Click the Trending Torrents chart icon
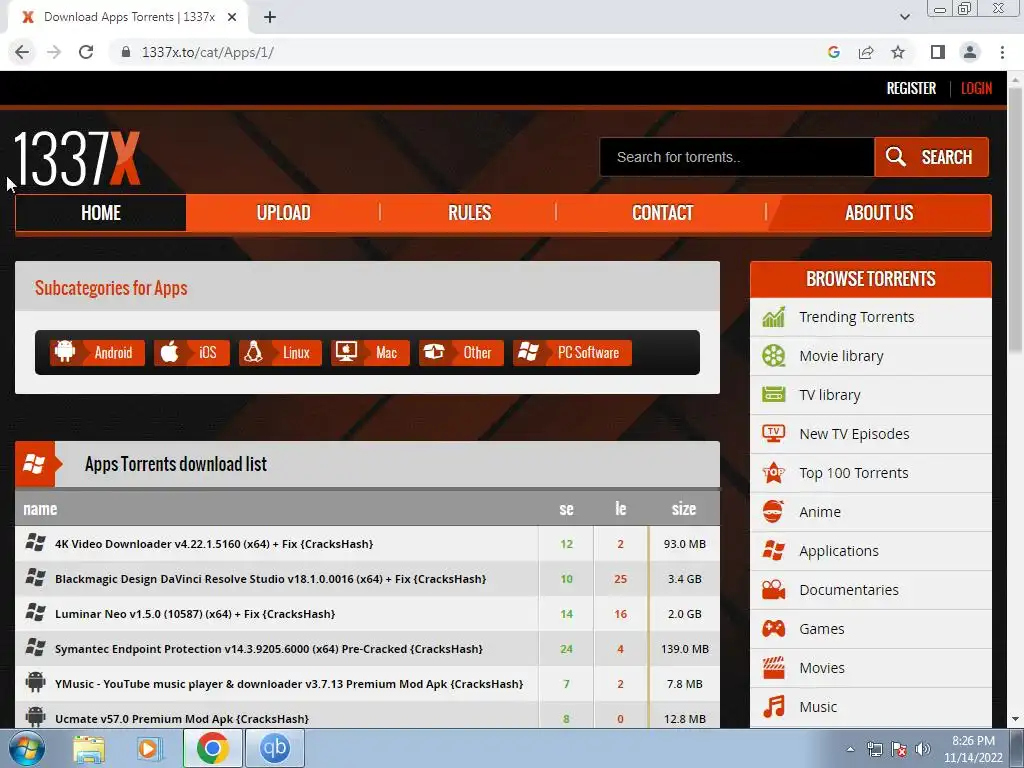The image size is (1024, 768). pyautogui.click(x=773, y=317)
